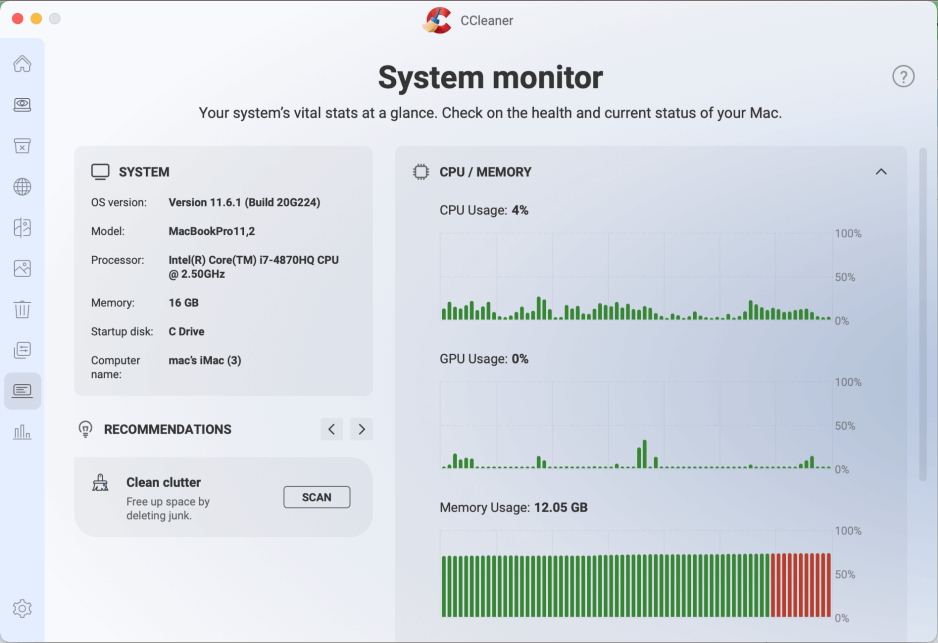Viewport: 938px width, 643px height.
Task: Show the previous recommendation
Action: (331, 429)
